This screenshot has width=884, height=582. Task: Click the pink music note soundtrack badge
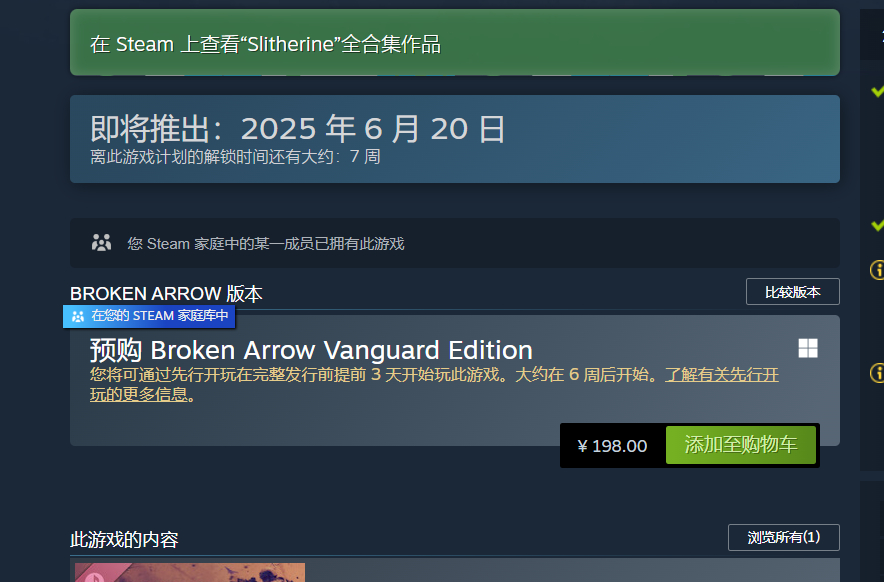pos(95,576)
